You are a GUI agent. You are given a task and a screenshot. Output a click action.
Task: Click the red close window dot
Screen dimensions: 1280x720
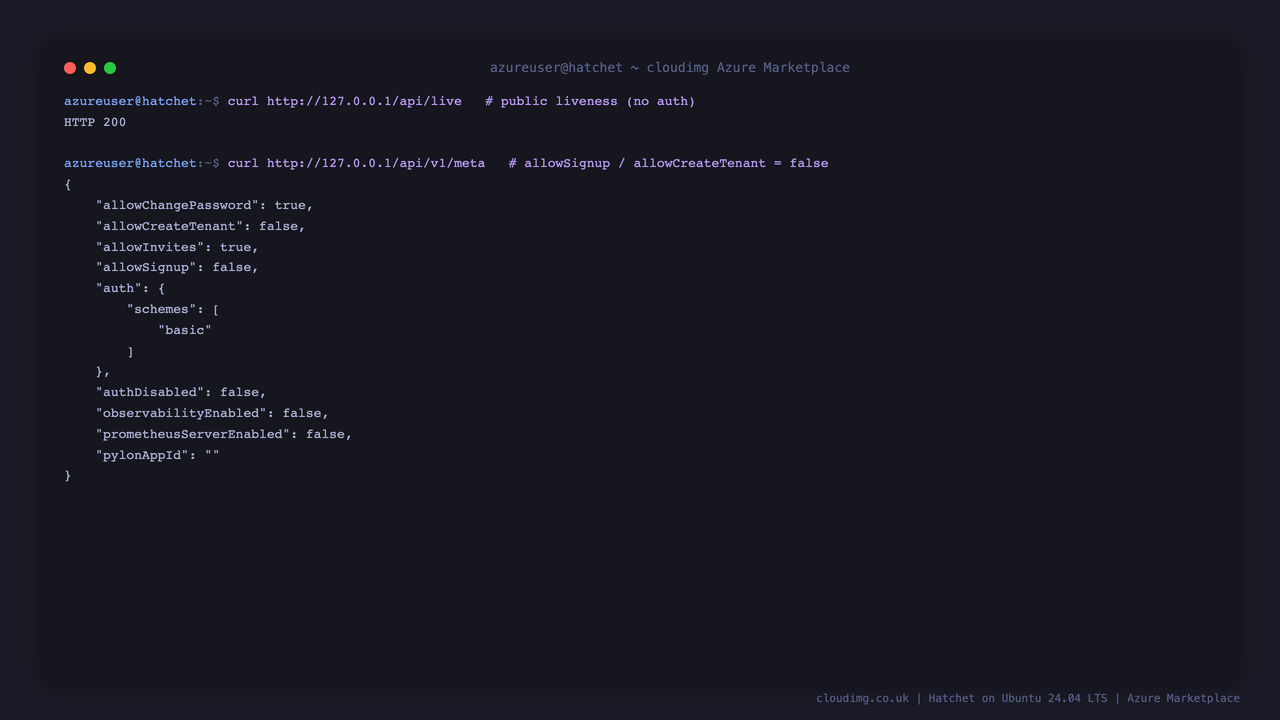coord(70,68)
